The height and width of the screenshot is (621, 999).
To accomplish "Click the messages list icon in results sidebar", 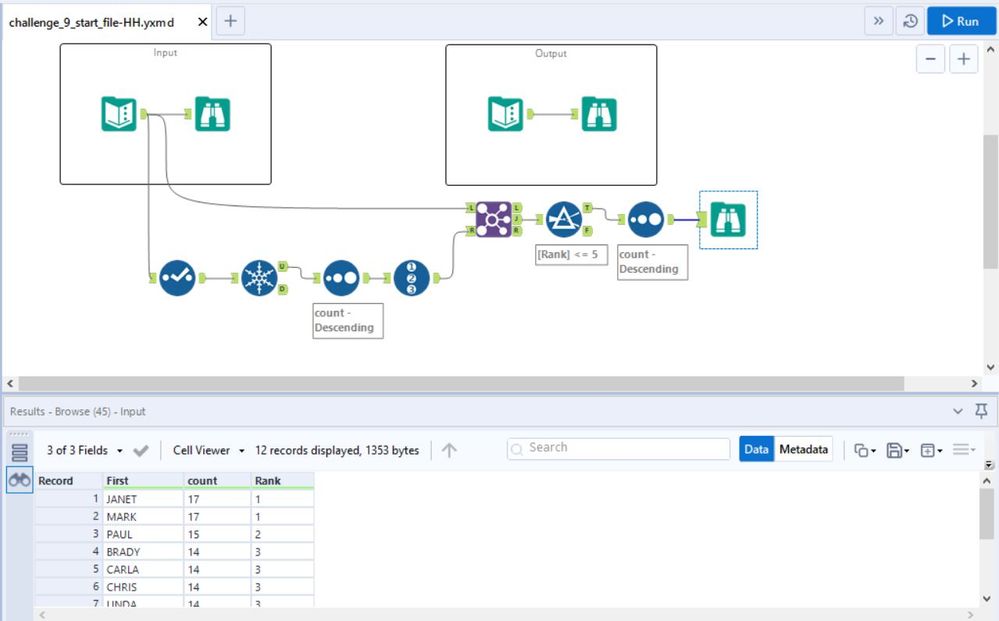I will coord(20,453).
